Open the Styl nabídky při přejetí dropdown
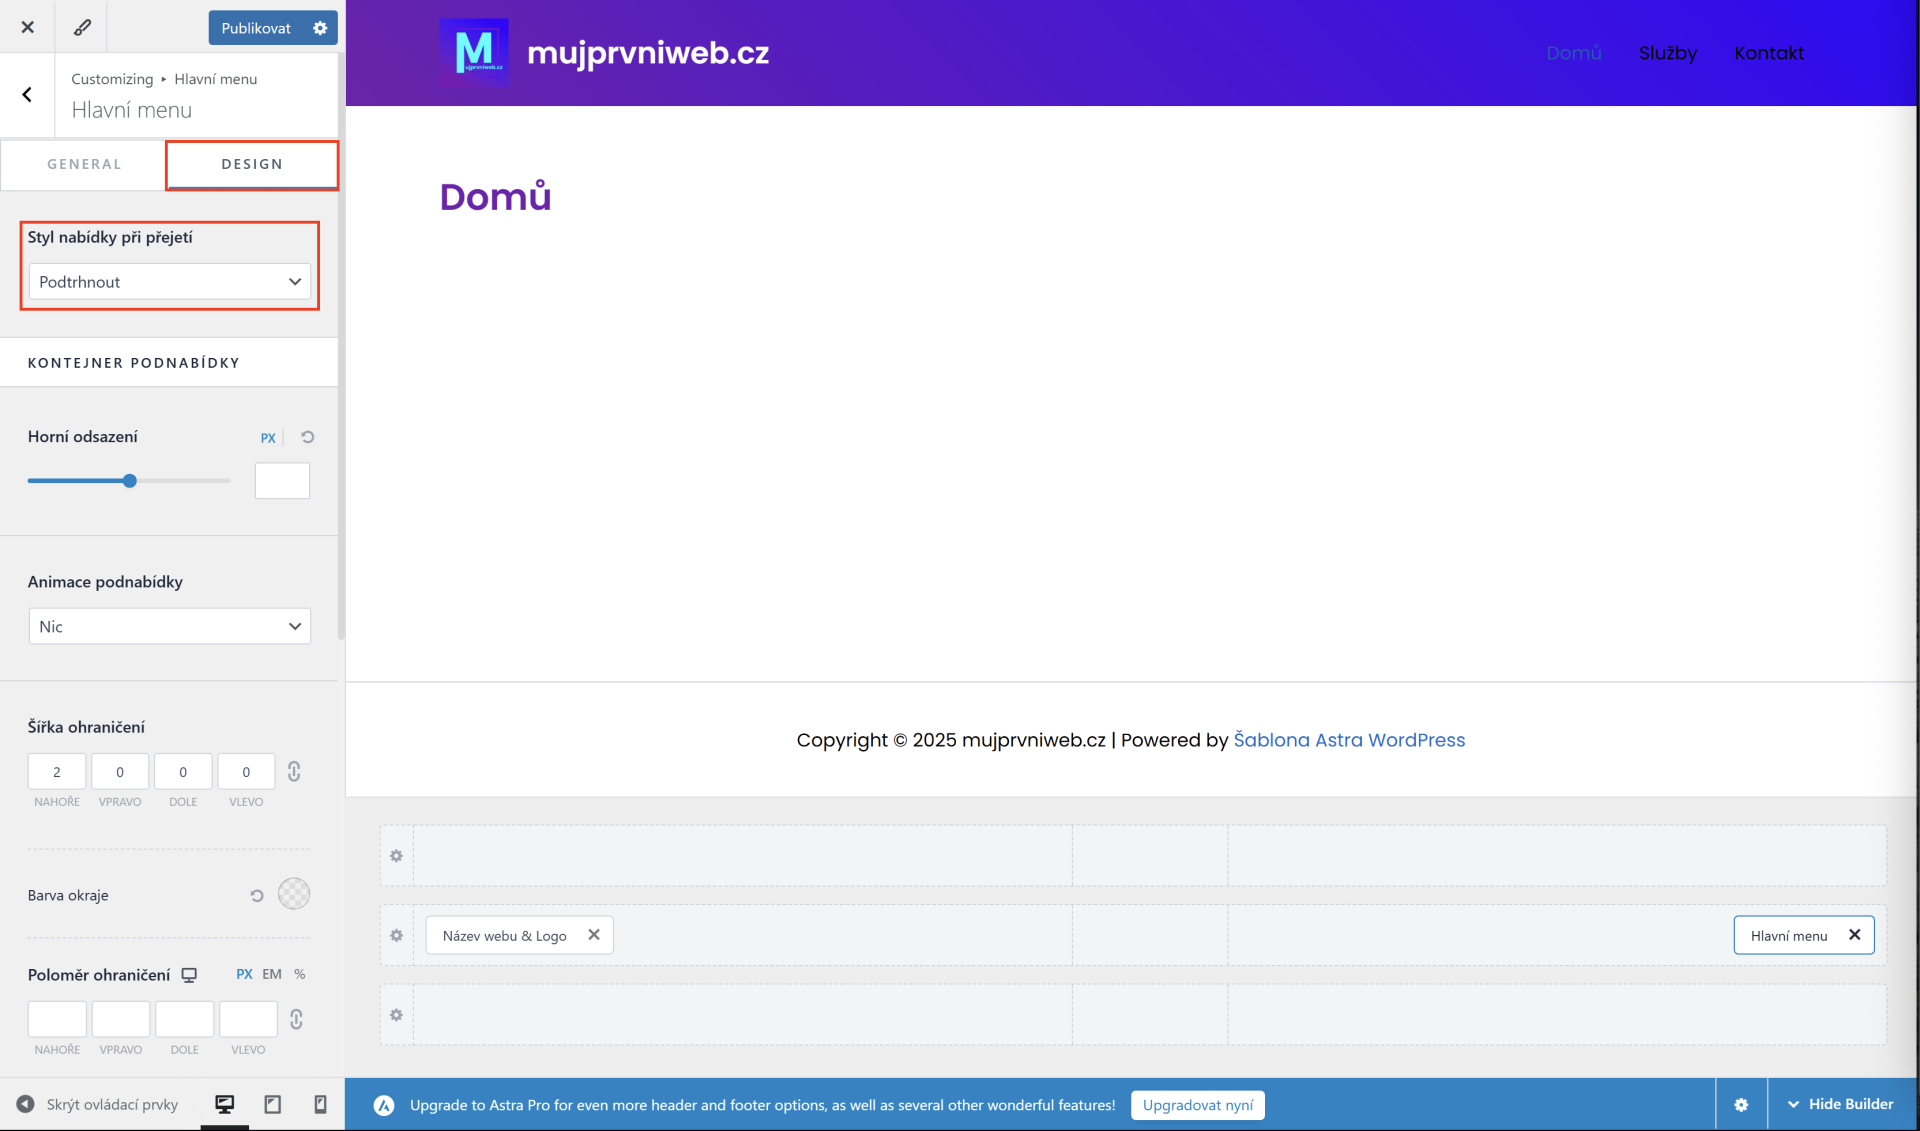 pos(169,282)
